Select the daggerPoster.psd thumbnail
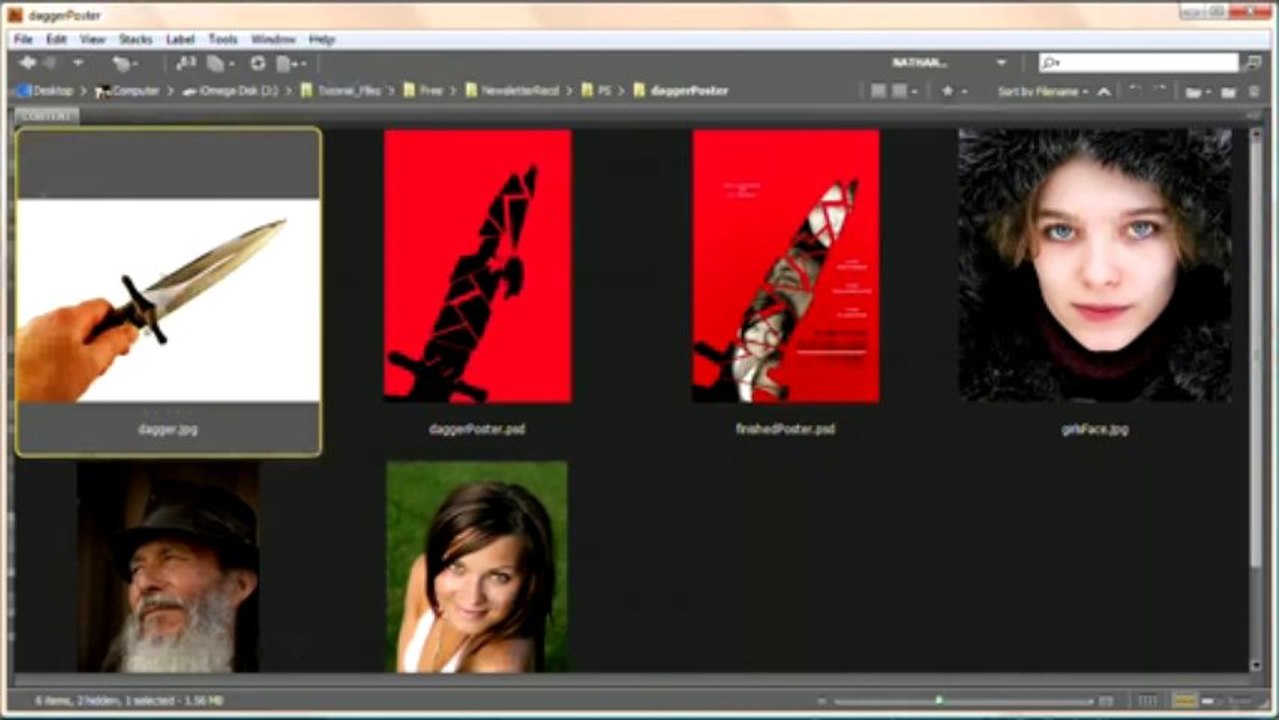Screen dimensions: 1279x720 click(478, 266)
